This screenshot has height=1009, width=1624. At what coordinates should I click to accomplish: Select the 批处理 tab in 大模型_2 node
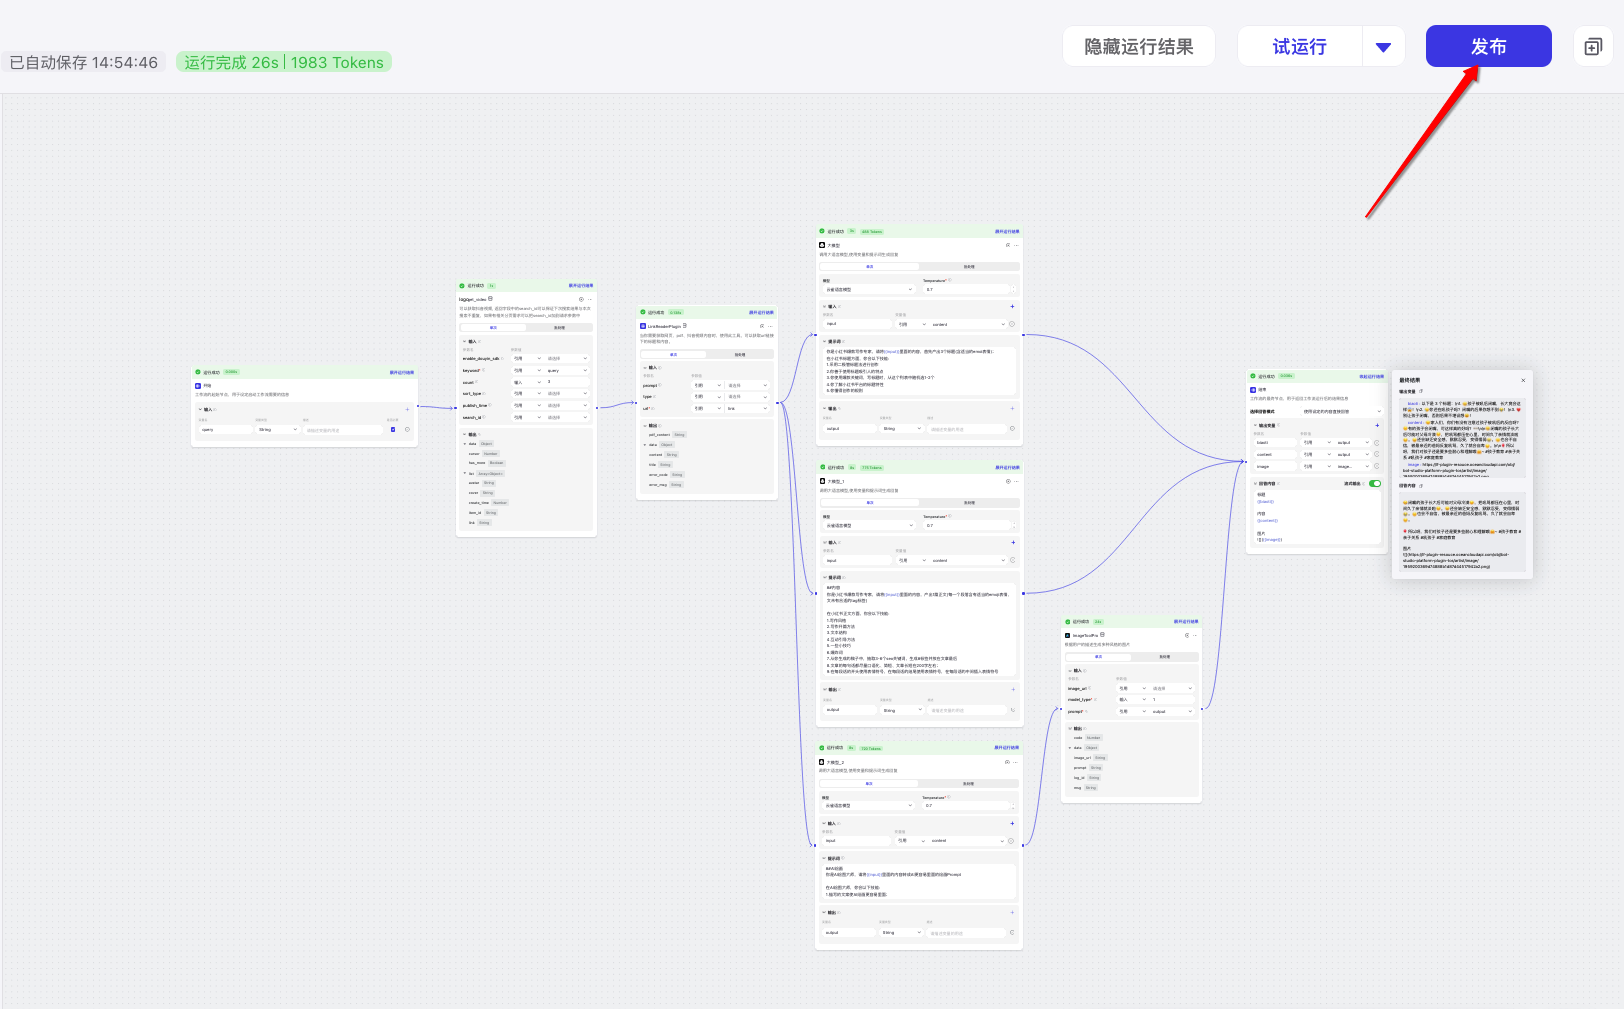pos(968,784)
